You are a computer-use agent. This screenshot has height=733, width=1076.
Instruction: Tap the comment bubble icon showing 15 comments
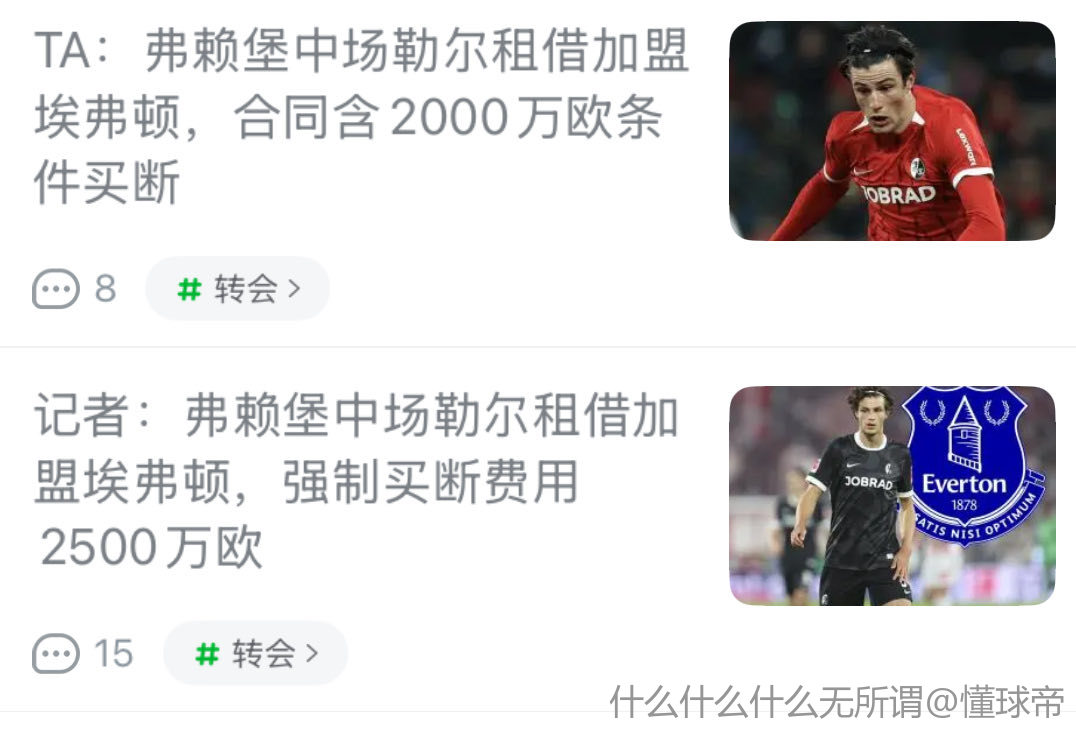tap(56, 653)
